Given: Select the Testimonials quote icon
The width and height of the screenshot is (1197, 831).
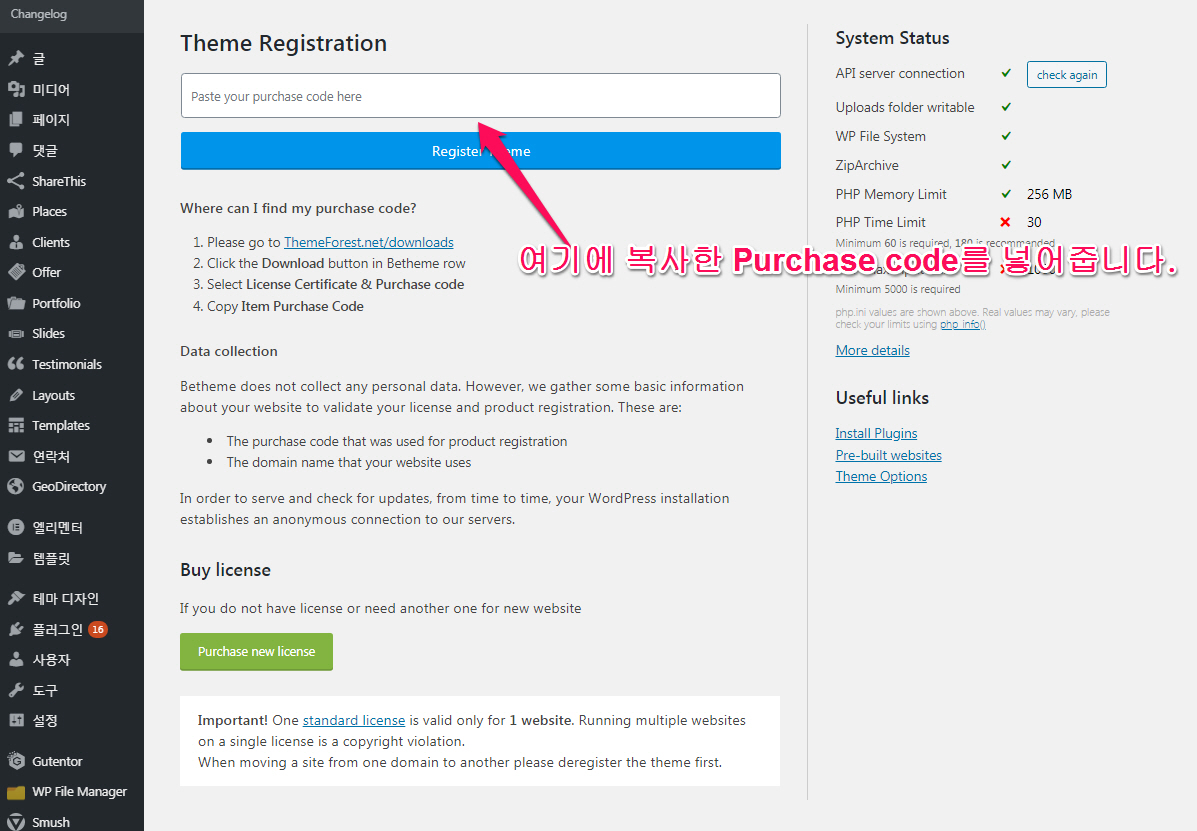Looking at the screenshot, I should point(16,364).
